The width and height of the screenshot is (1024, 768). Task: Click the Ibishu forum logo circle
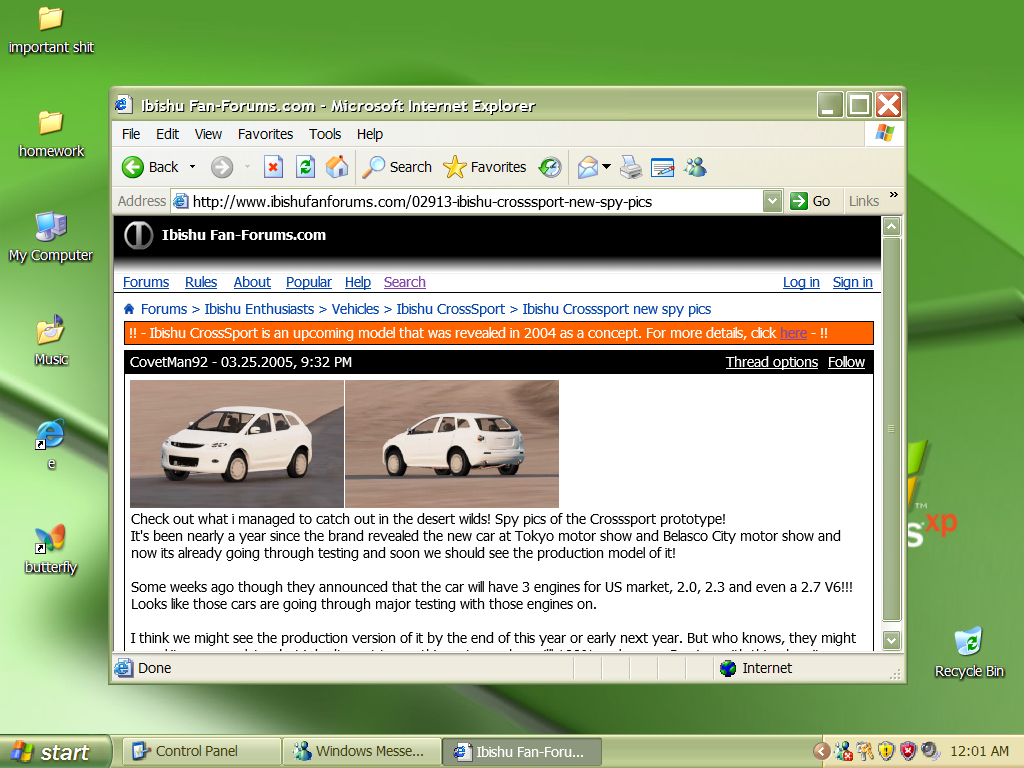(138, 235)
